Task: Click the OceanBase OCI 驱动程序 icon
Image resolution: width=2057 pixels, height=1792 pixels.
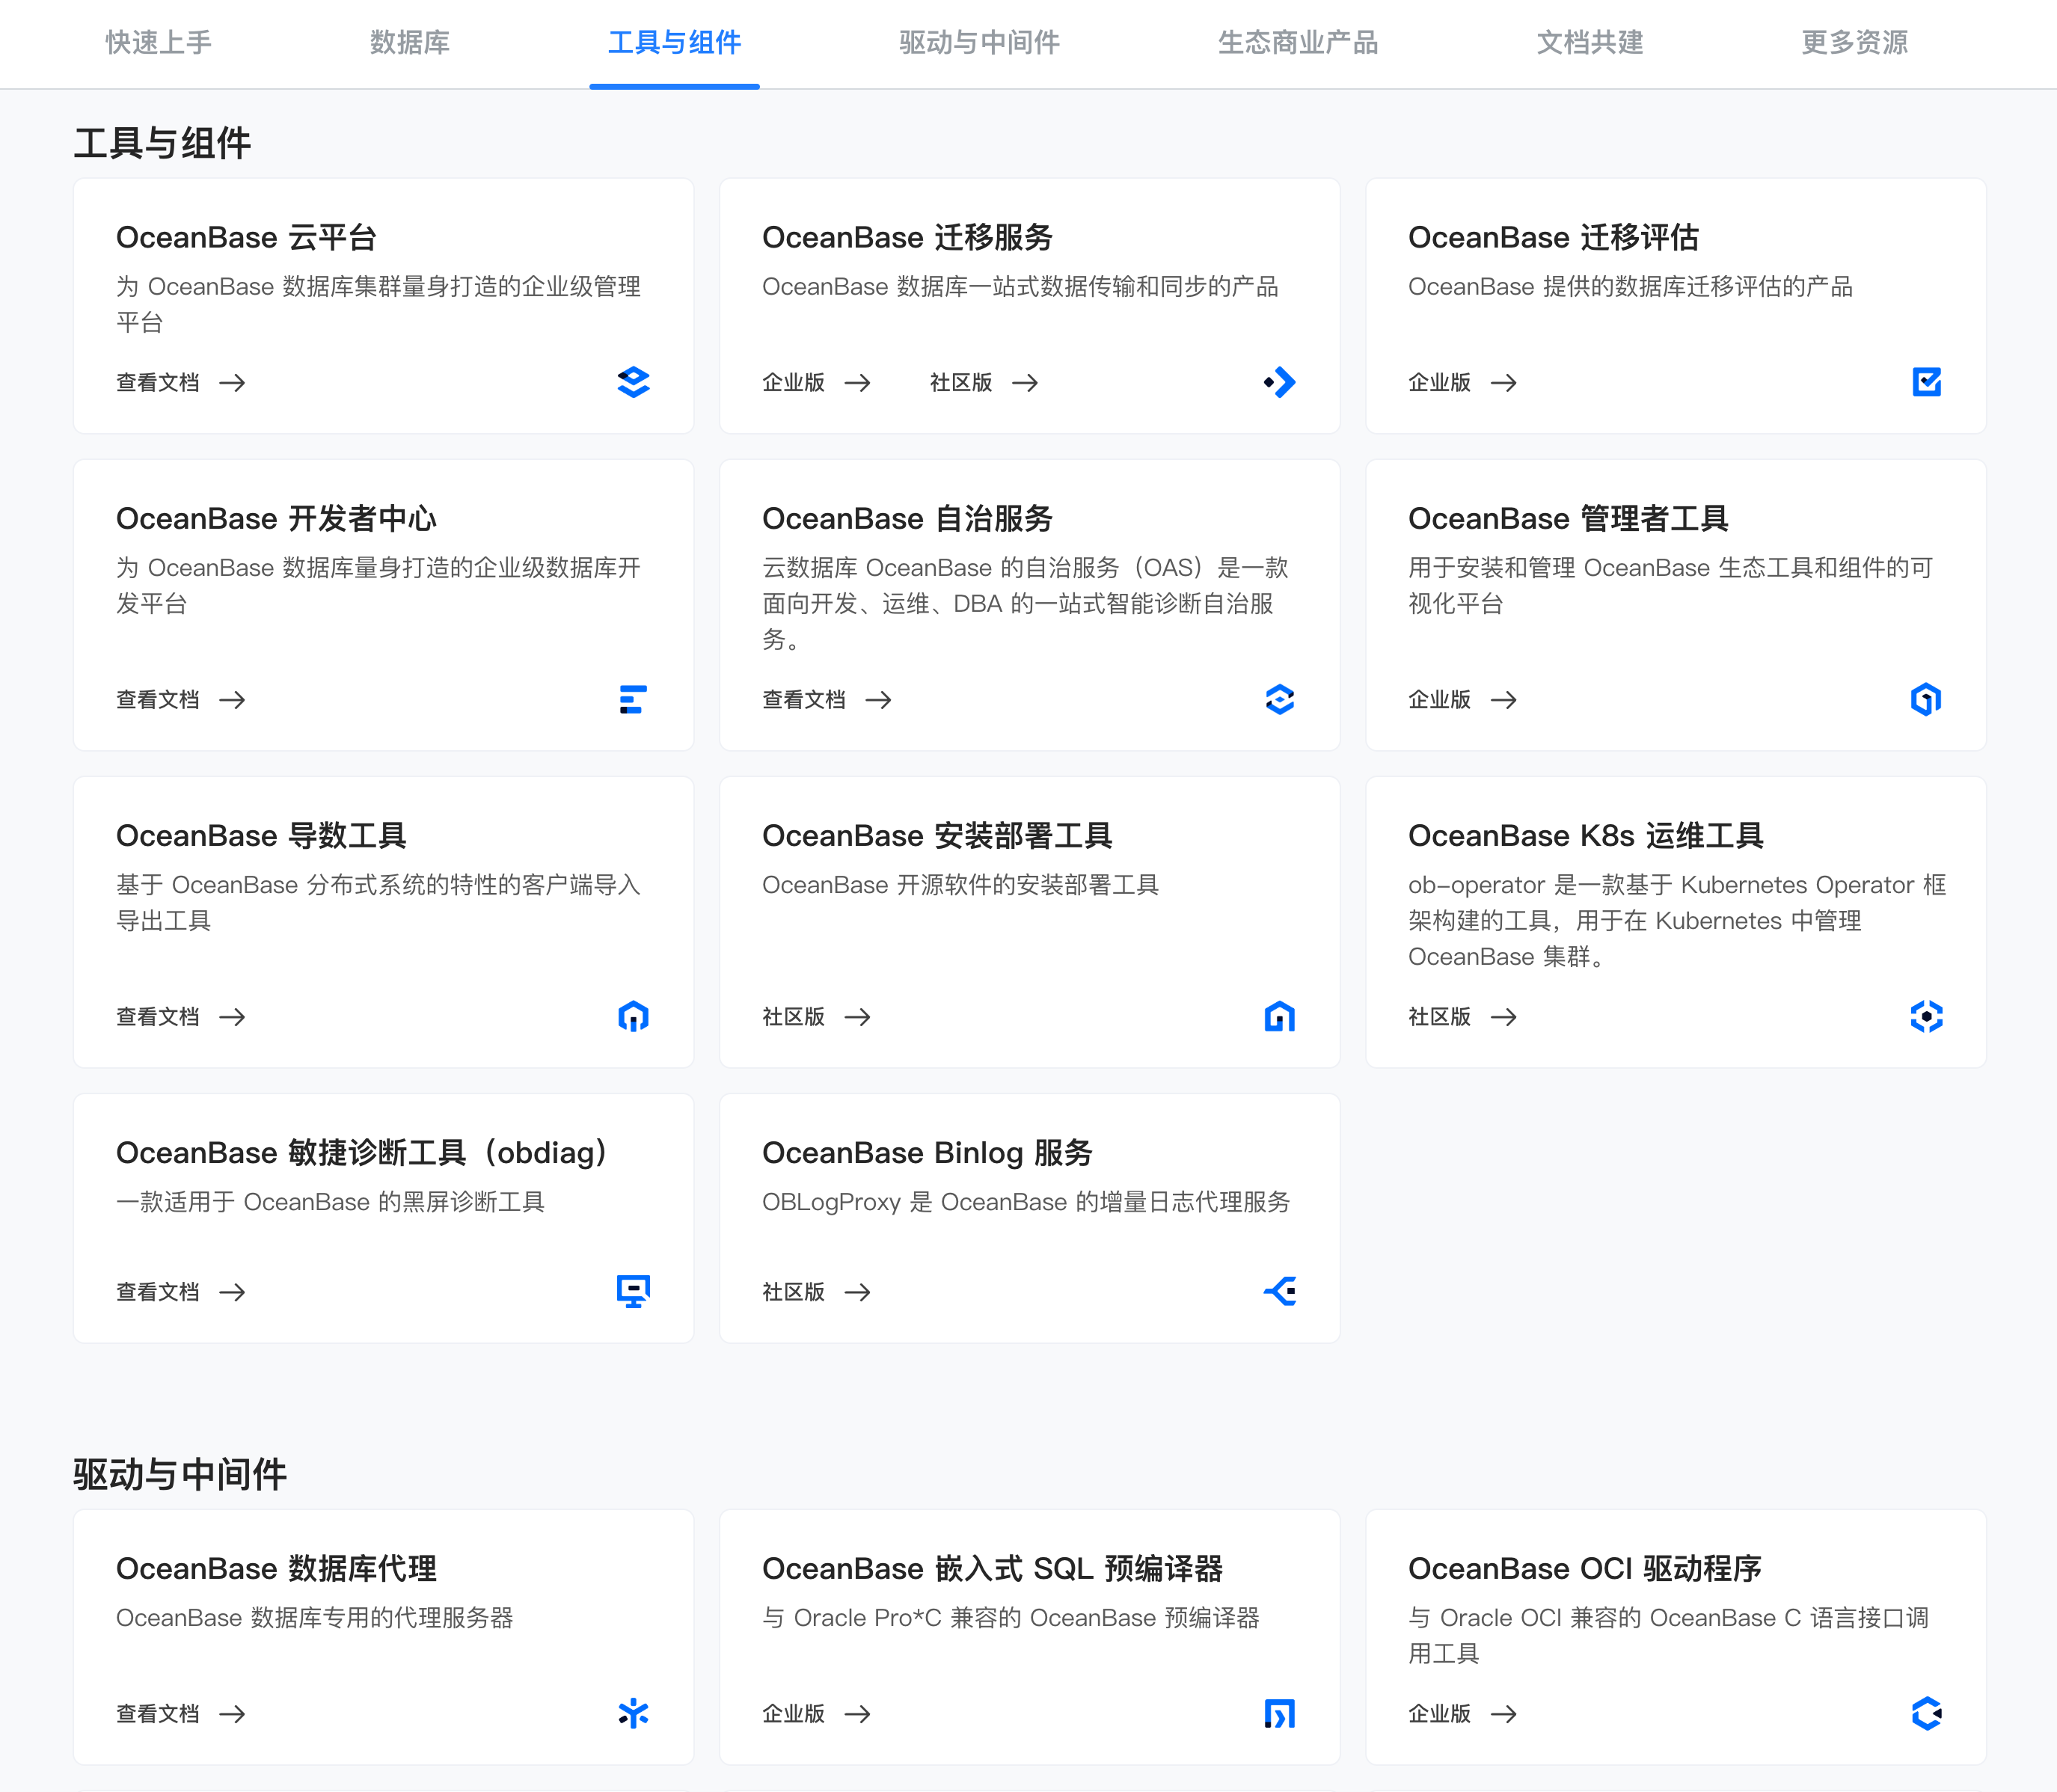Action: (x=1926, y=1713)
